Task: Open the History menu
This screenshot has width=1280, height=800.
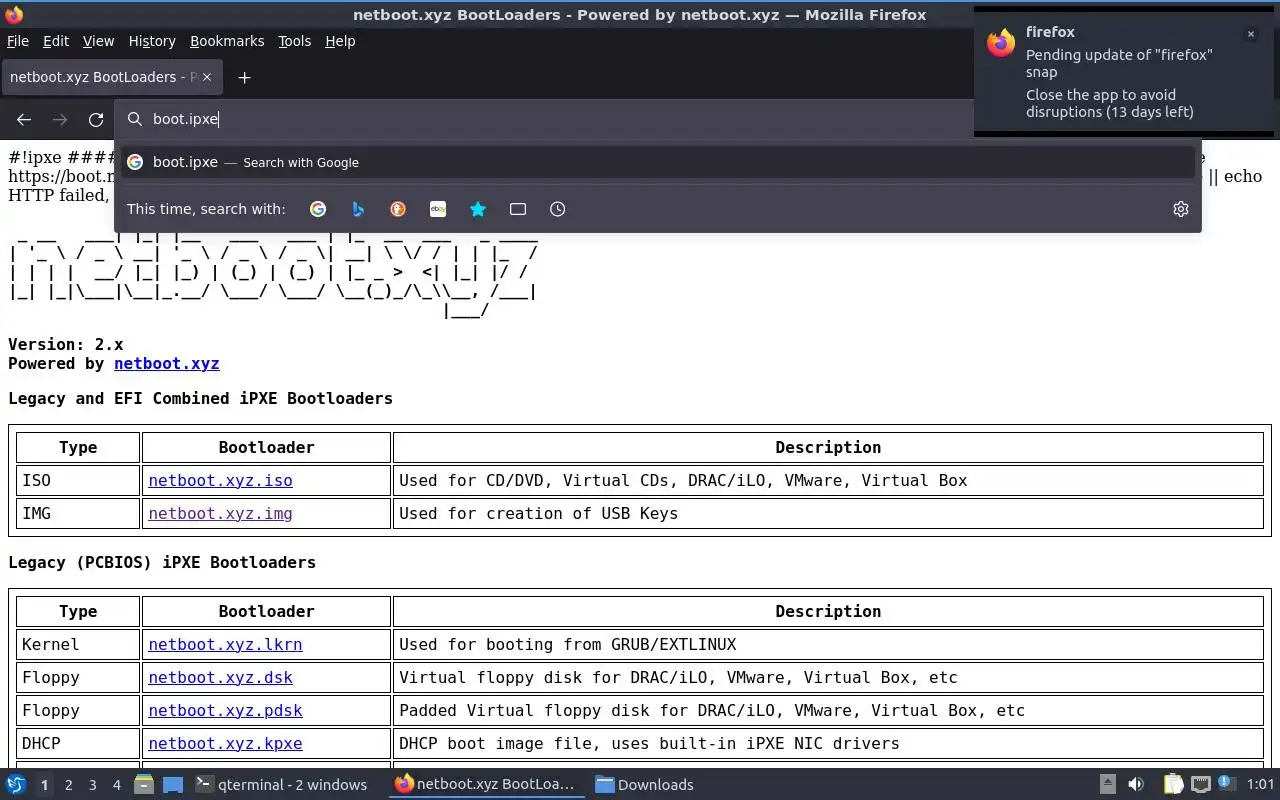Action: point(152,41)
